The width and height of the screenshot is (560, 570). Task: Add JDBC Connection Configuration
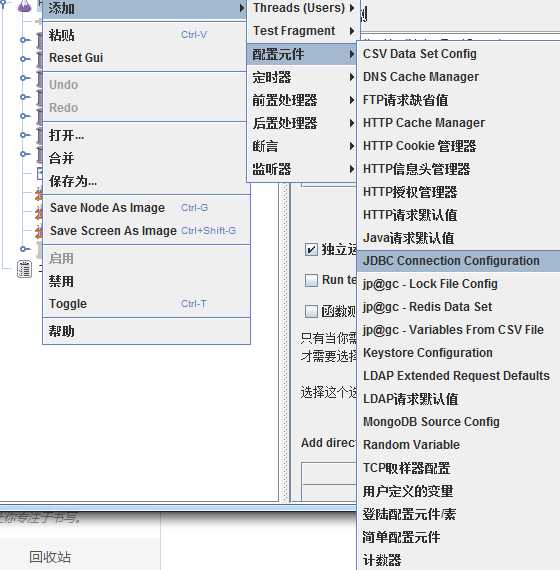459,261
